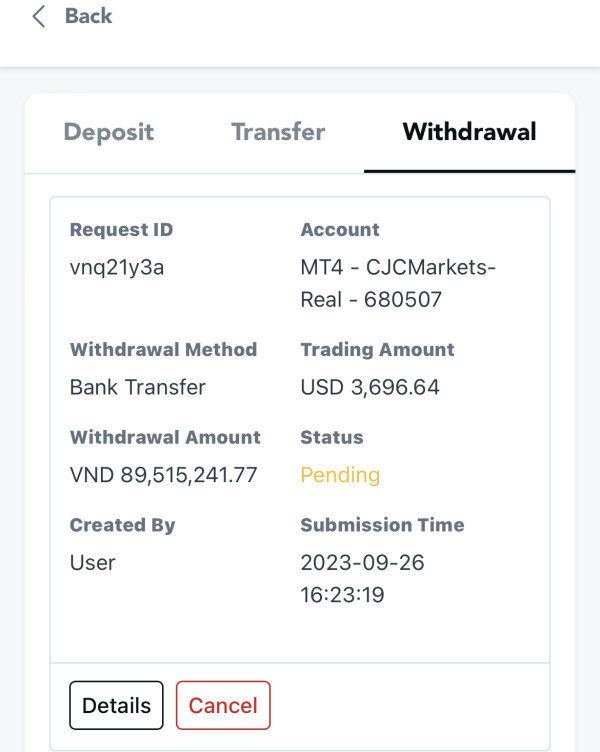Image resolution: width=600 pixels, height=752 pixels.
Task: Click the Created By value User
Action: tap(92, 563)
